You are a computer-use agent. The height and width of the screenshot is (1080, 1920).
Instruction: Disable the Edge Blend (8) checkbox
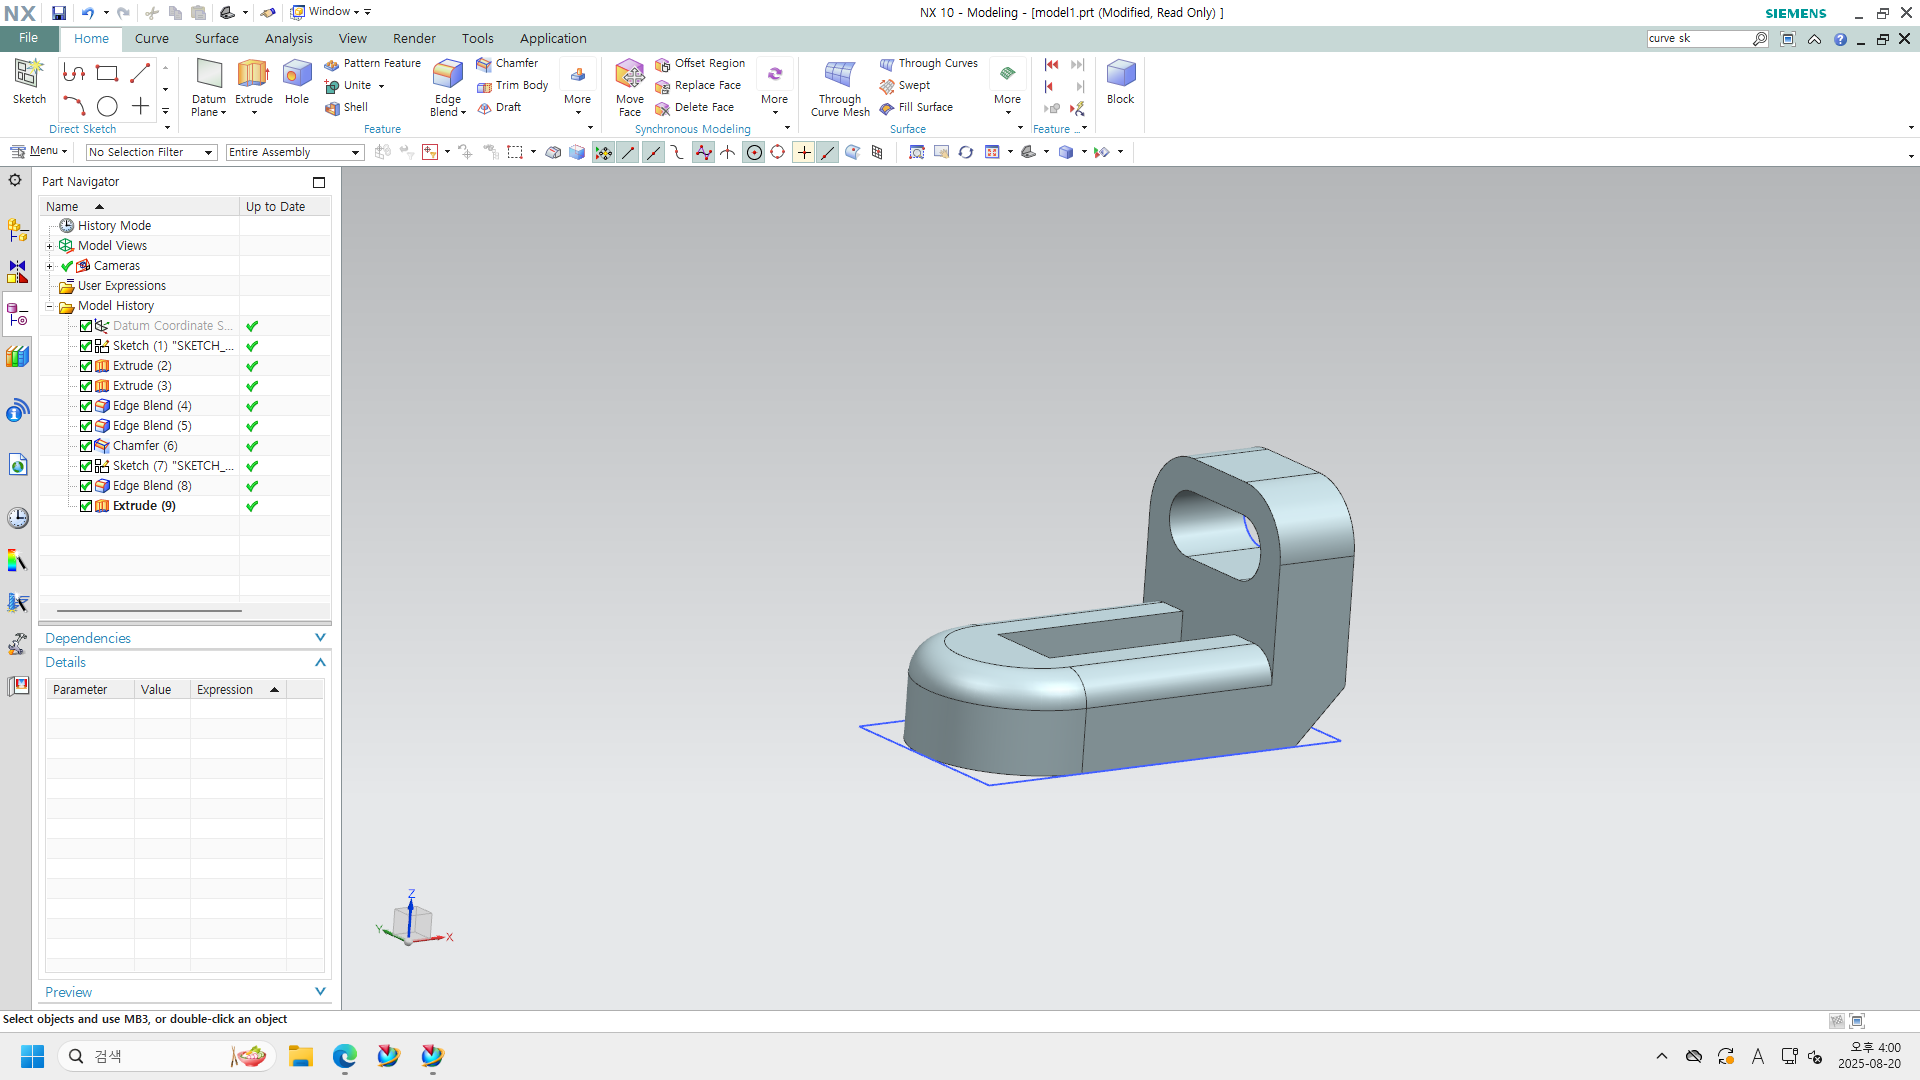(86, 486)
